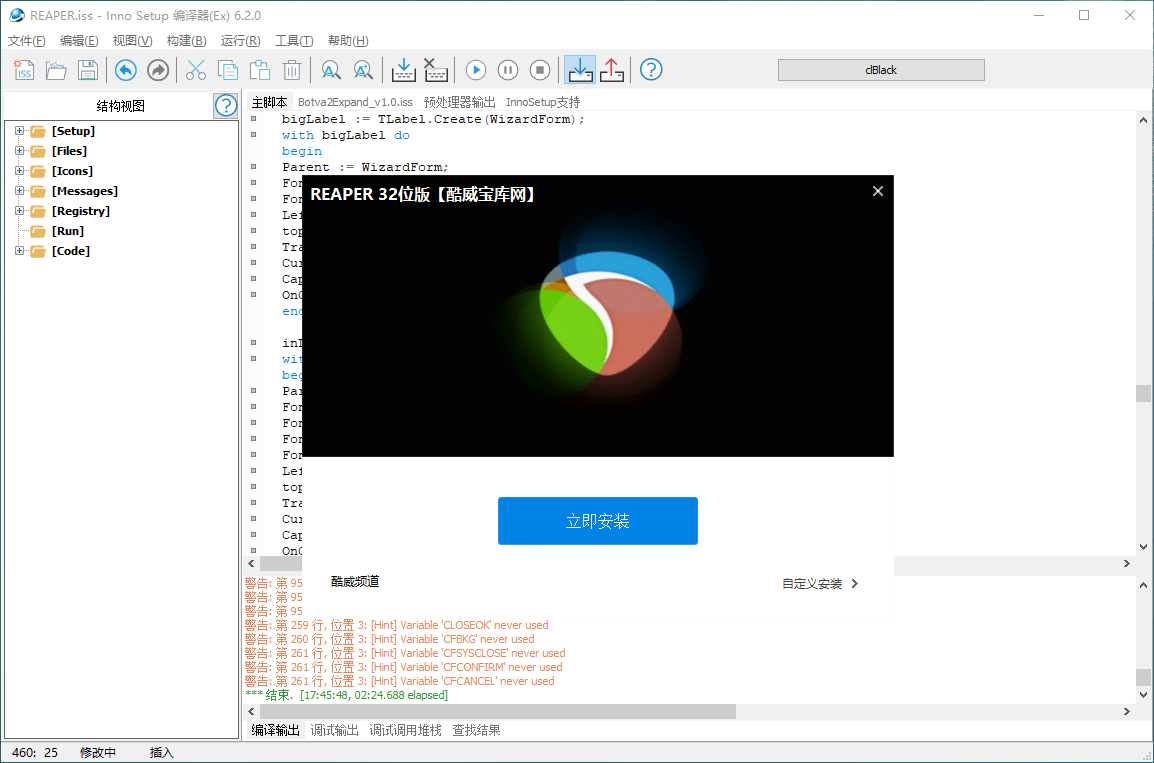Switch to the 查找结果 tab
The height and width of the screenshot is (763, 1154).
[x=476, y=730]
